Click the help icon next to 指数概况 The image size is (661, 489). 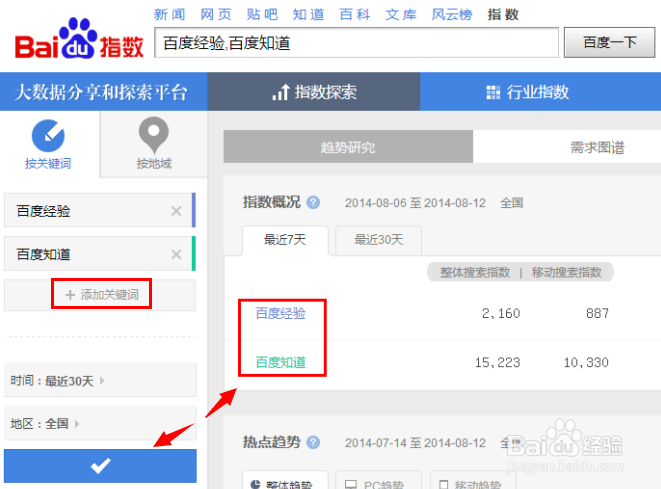point(313,202)
